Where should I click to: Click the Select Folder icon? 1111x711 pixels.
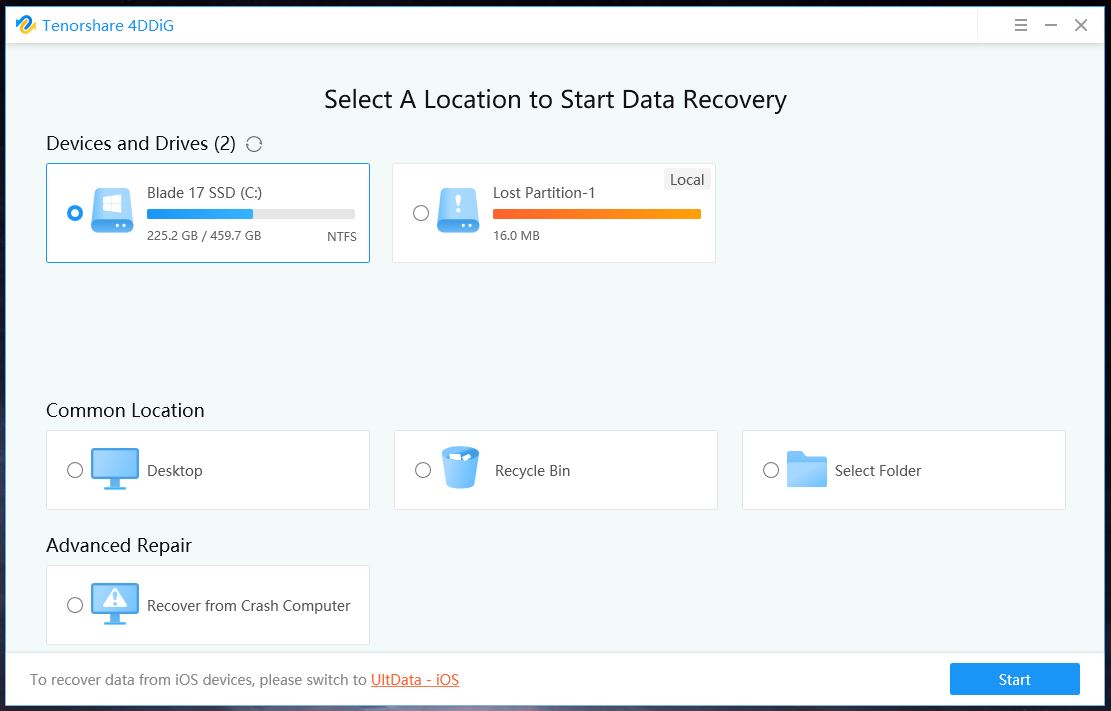coord(806,469)
